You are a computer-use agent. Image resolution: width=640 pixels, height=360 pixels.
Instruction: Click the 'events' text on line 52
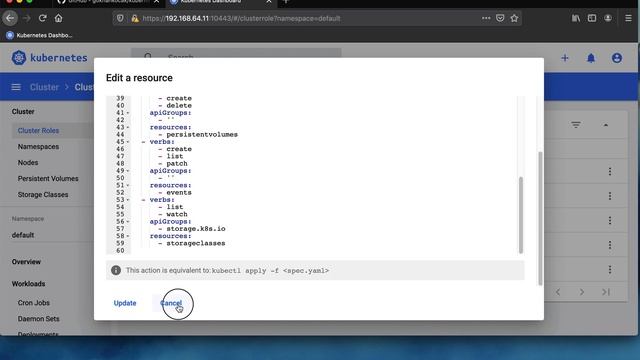[x=179, y=193]
